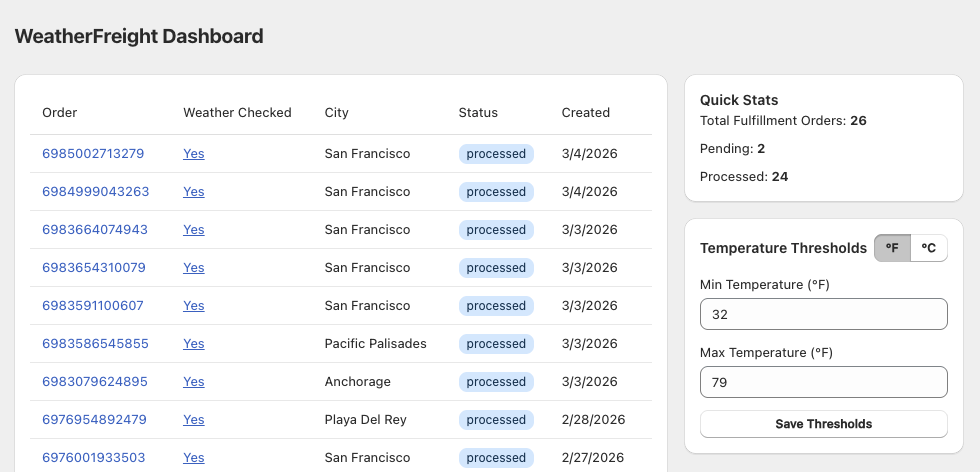
Task: Click 3/4/2026 date for order 6984999043263
Action: tap(589, 192)
